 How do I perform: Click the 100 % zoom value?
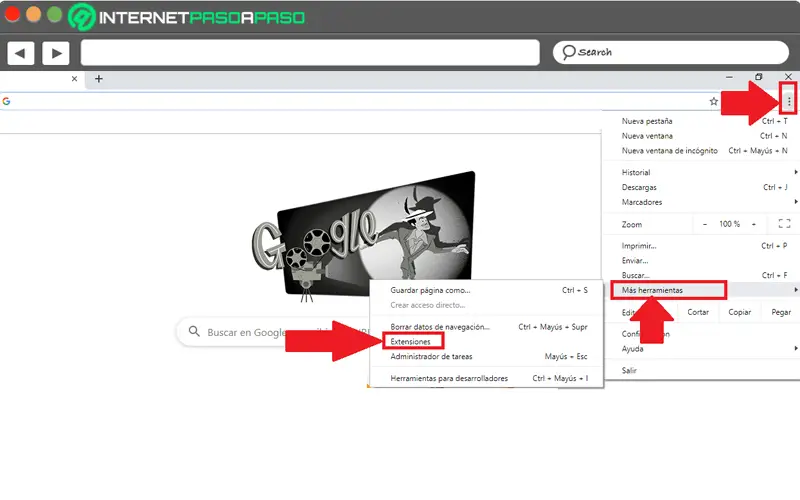(x=729, y=224)
